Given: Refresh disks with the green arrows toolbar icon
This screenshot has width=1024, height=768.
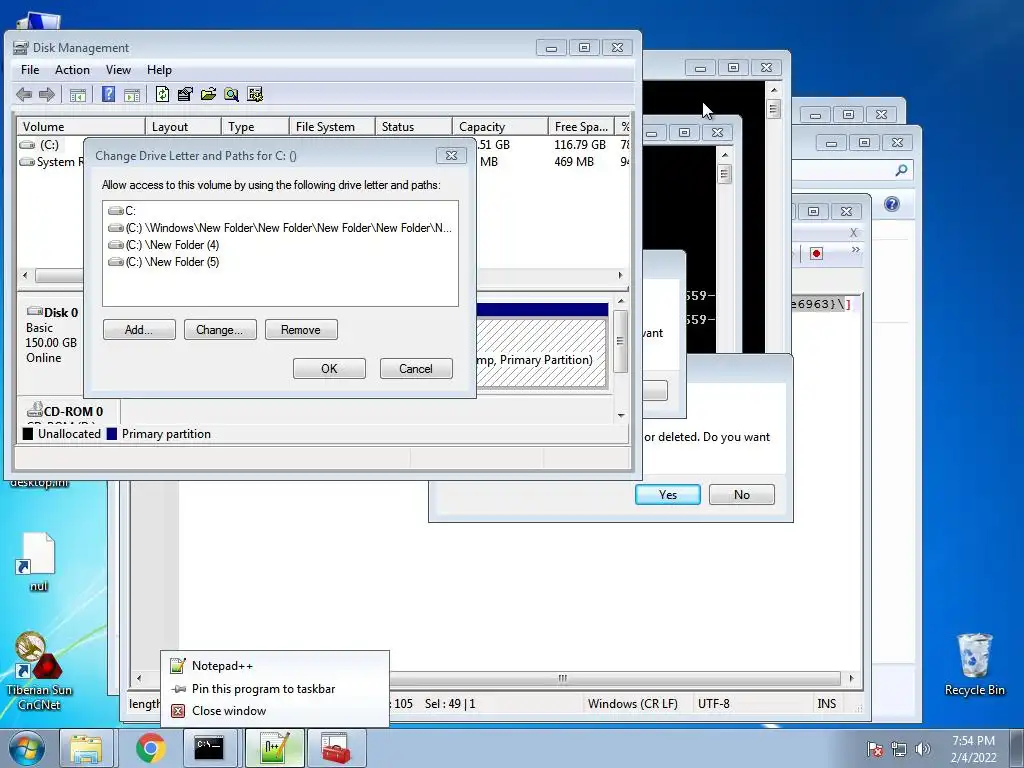Looking at the screenshot, I should pos(162,95).
